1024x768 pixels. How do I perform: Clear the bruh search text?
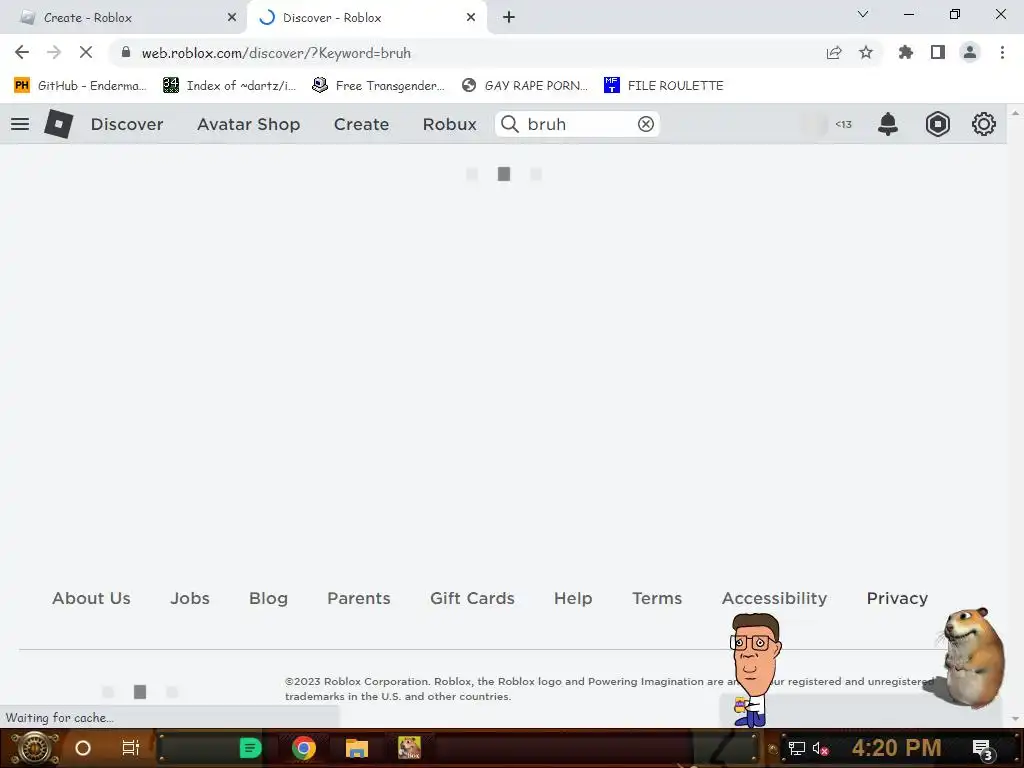coord(645,124)
